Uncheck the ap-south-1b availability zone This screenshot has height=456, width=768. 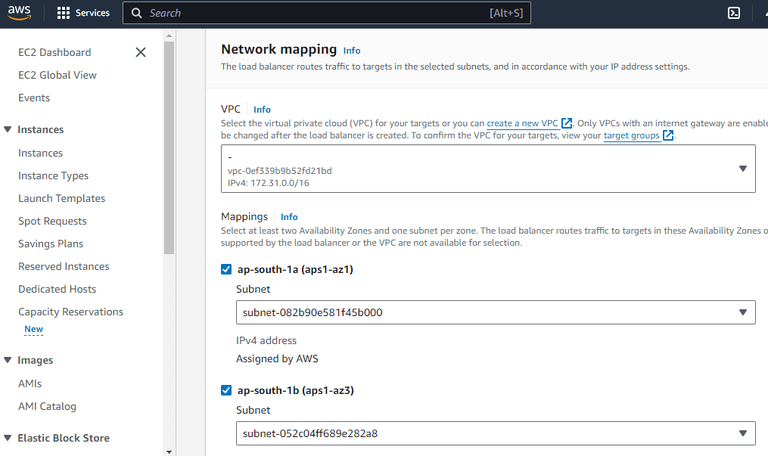coord(226,390)
